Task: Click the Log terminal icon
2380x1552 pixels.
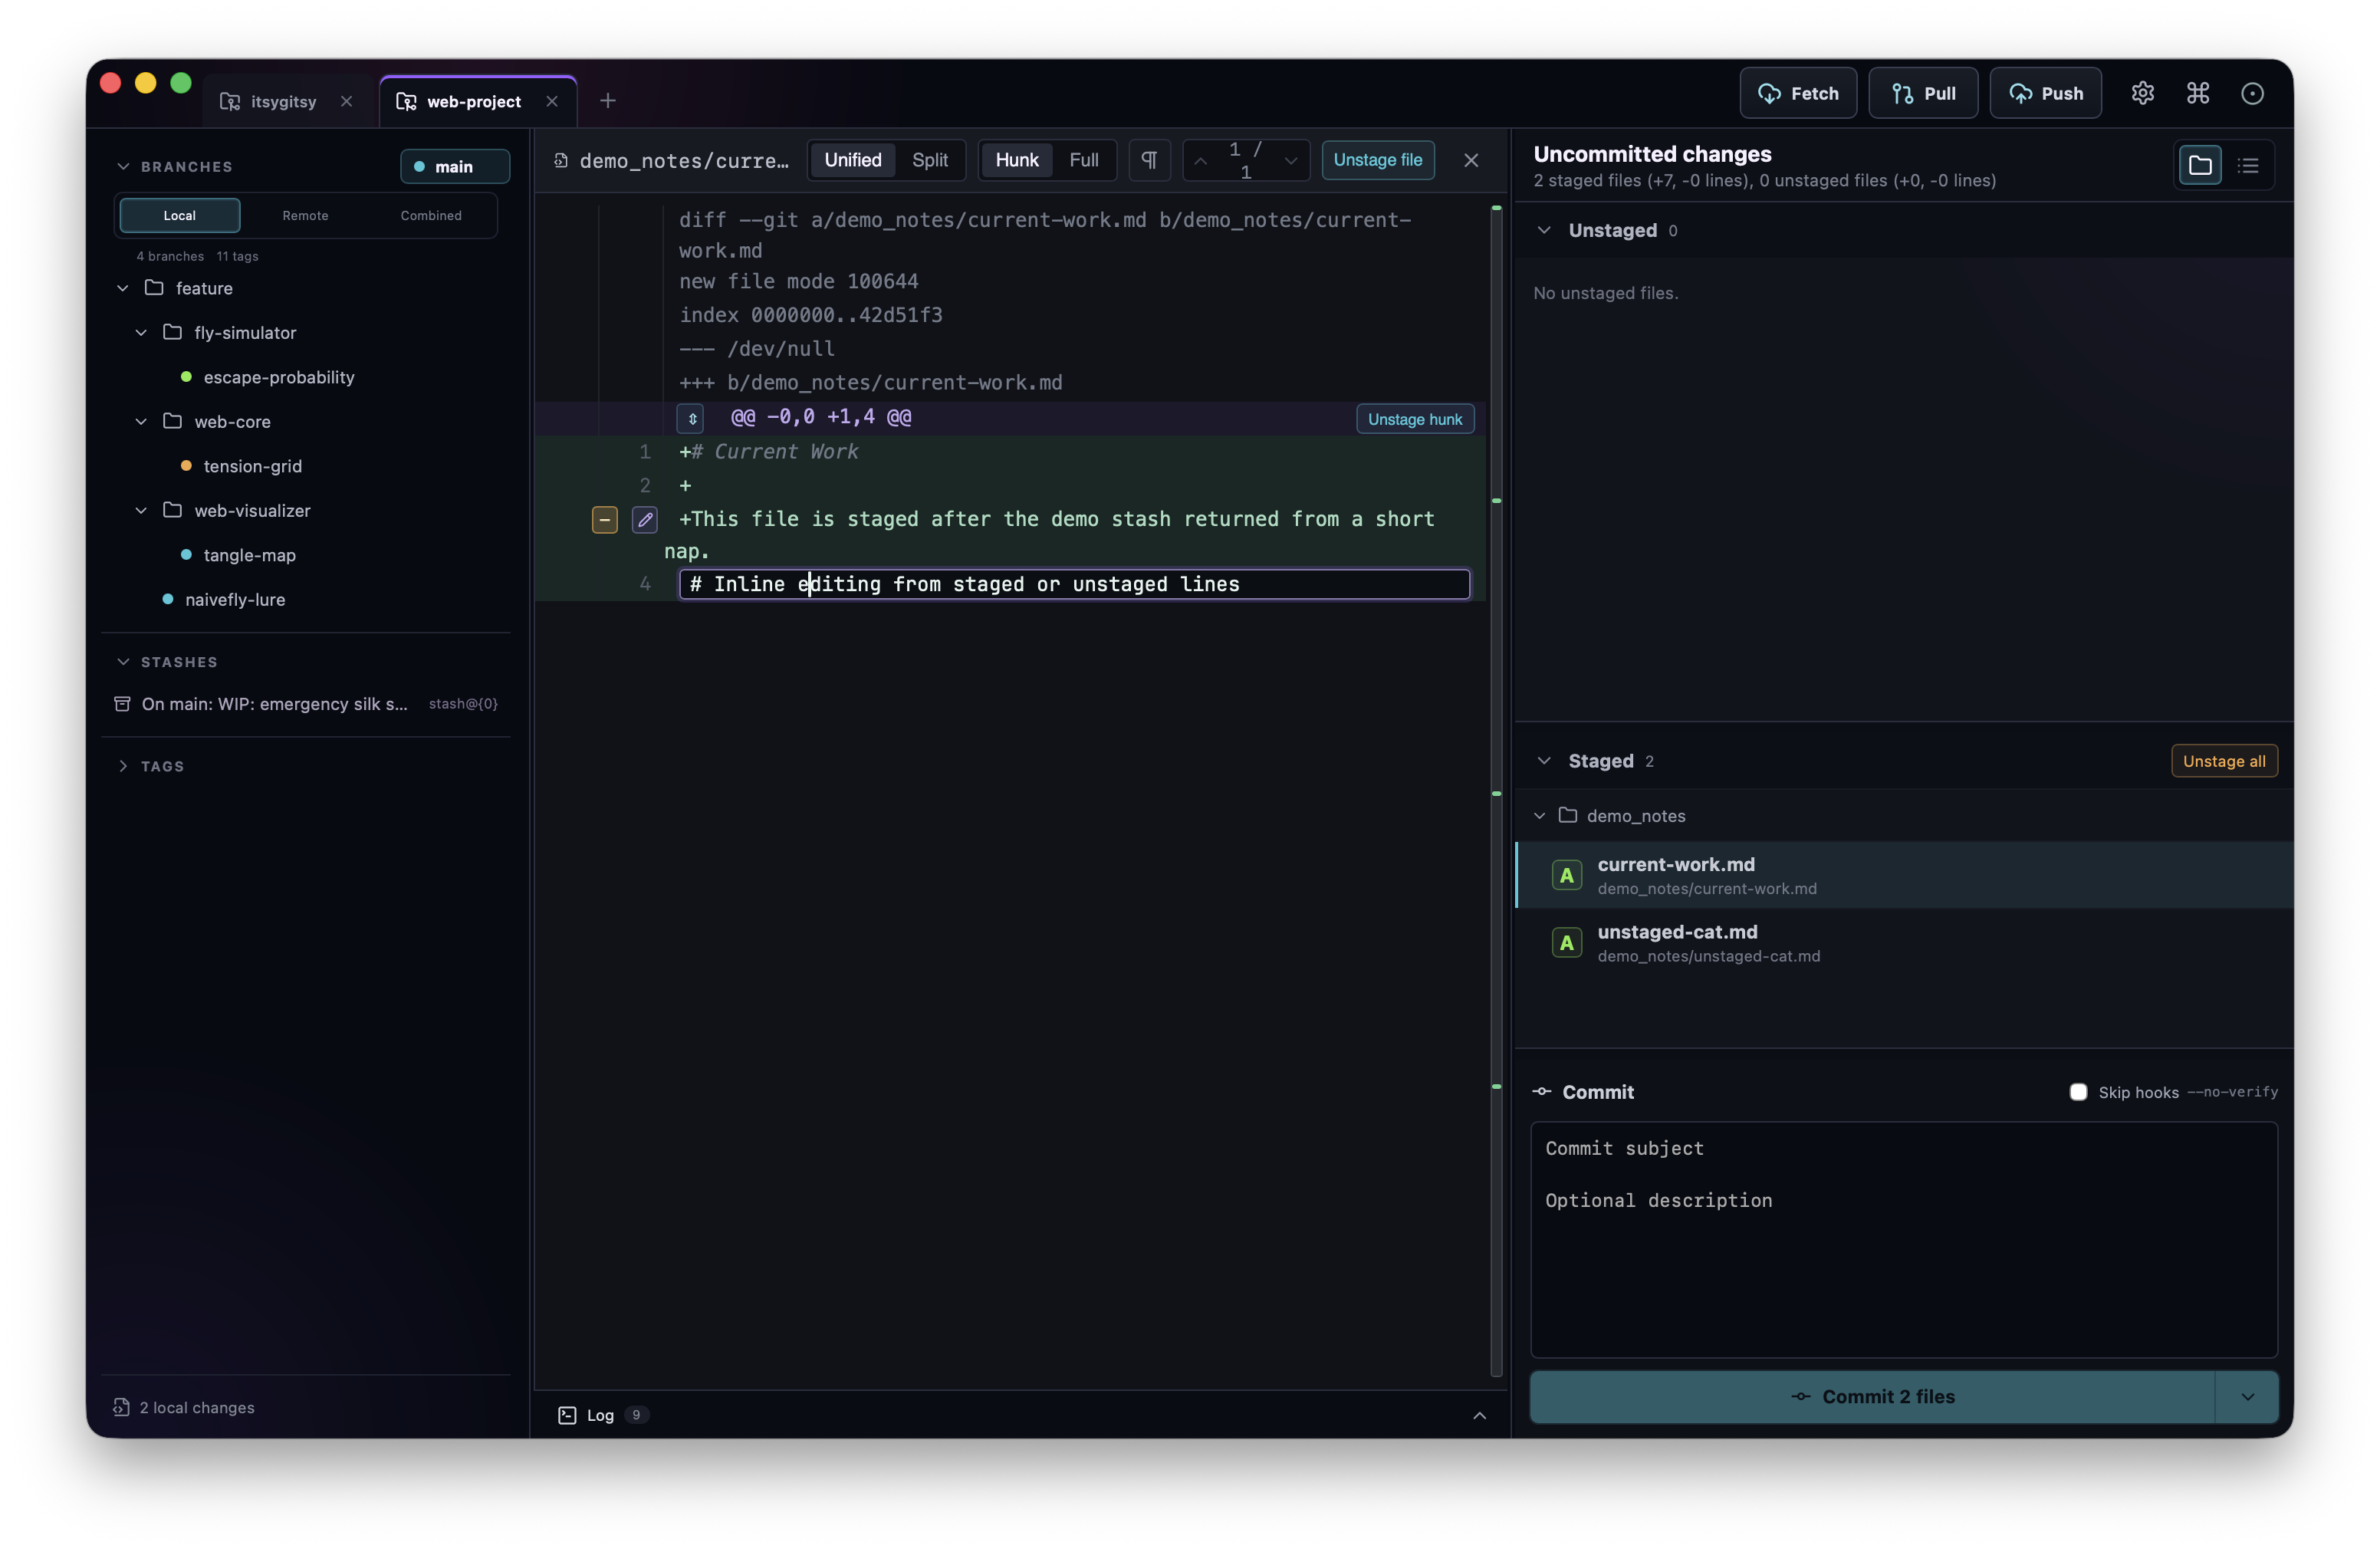Action: (x=567, y=1415)
